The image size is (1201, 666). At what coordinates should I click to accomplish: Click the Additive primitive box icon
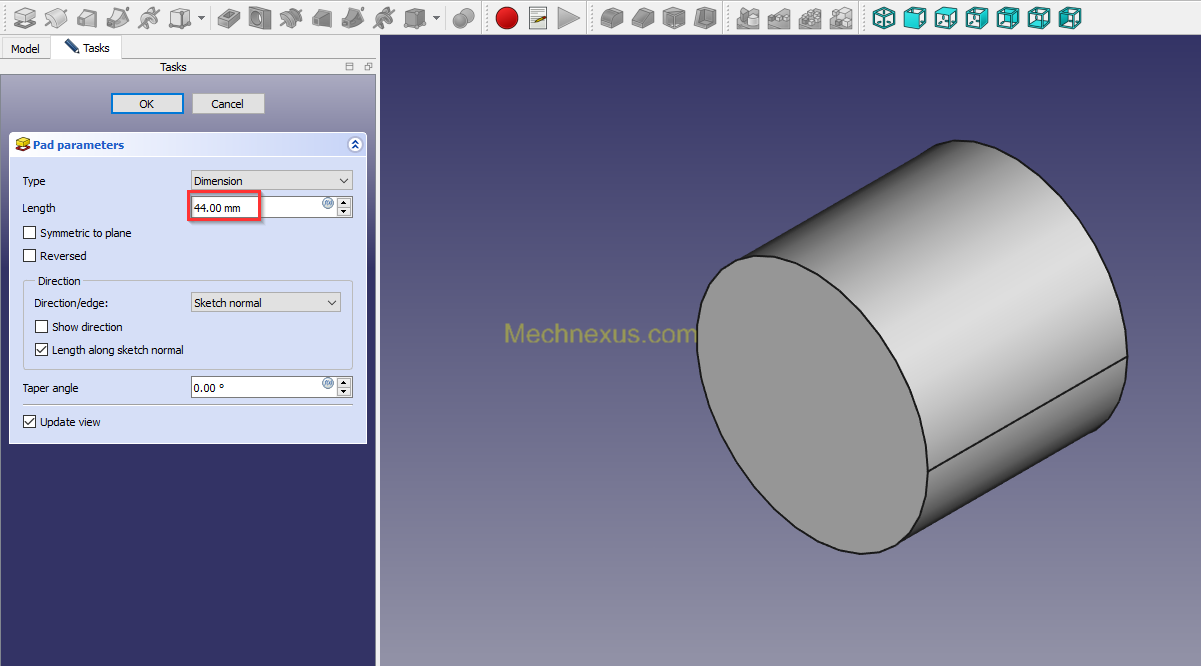[x=180, y=17]
